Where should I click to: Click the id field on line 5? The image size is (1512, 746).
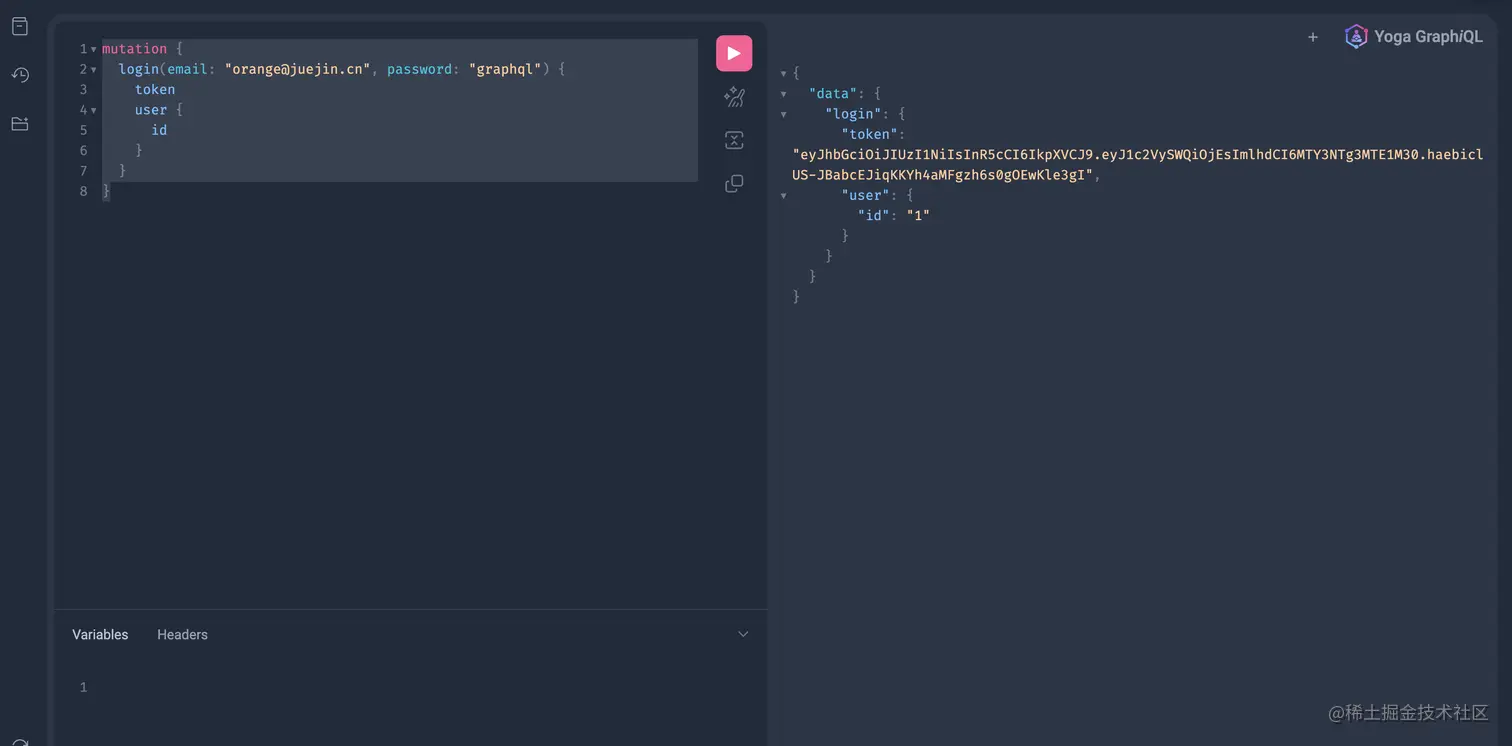[x=159, y=130]
